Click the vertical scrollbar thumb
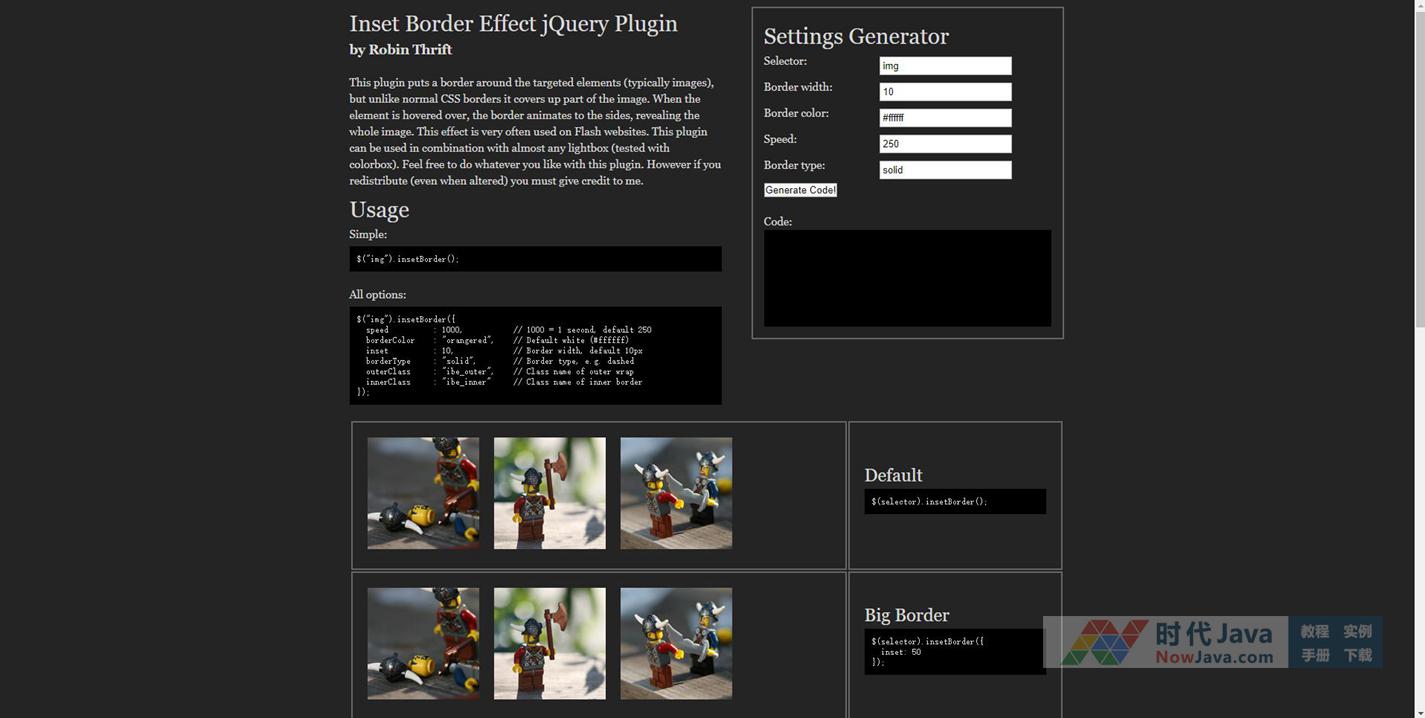 [1419, 170]
